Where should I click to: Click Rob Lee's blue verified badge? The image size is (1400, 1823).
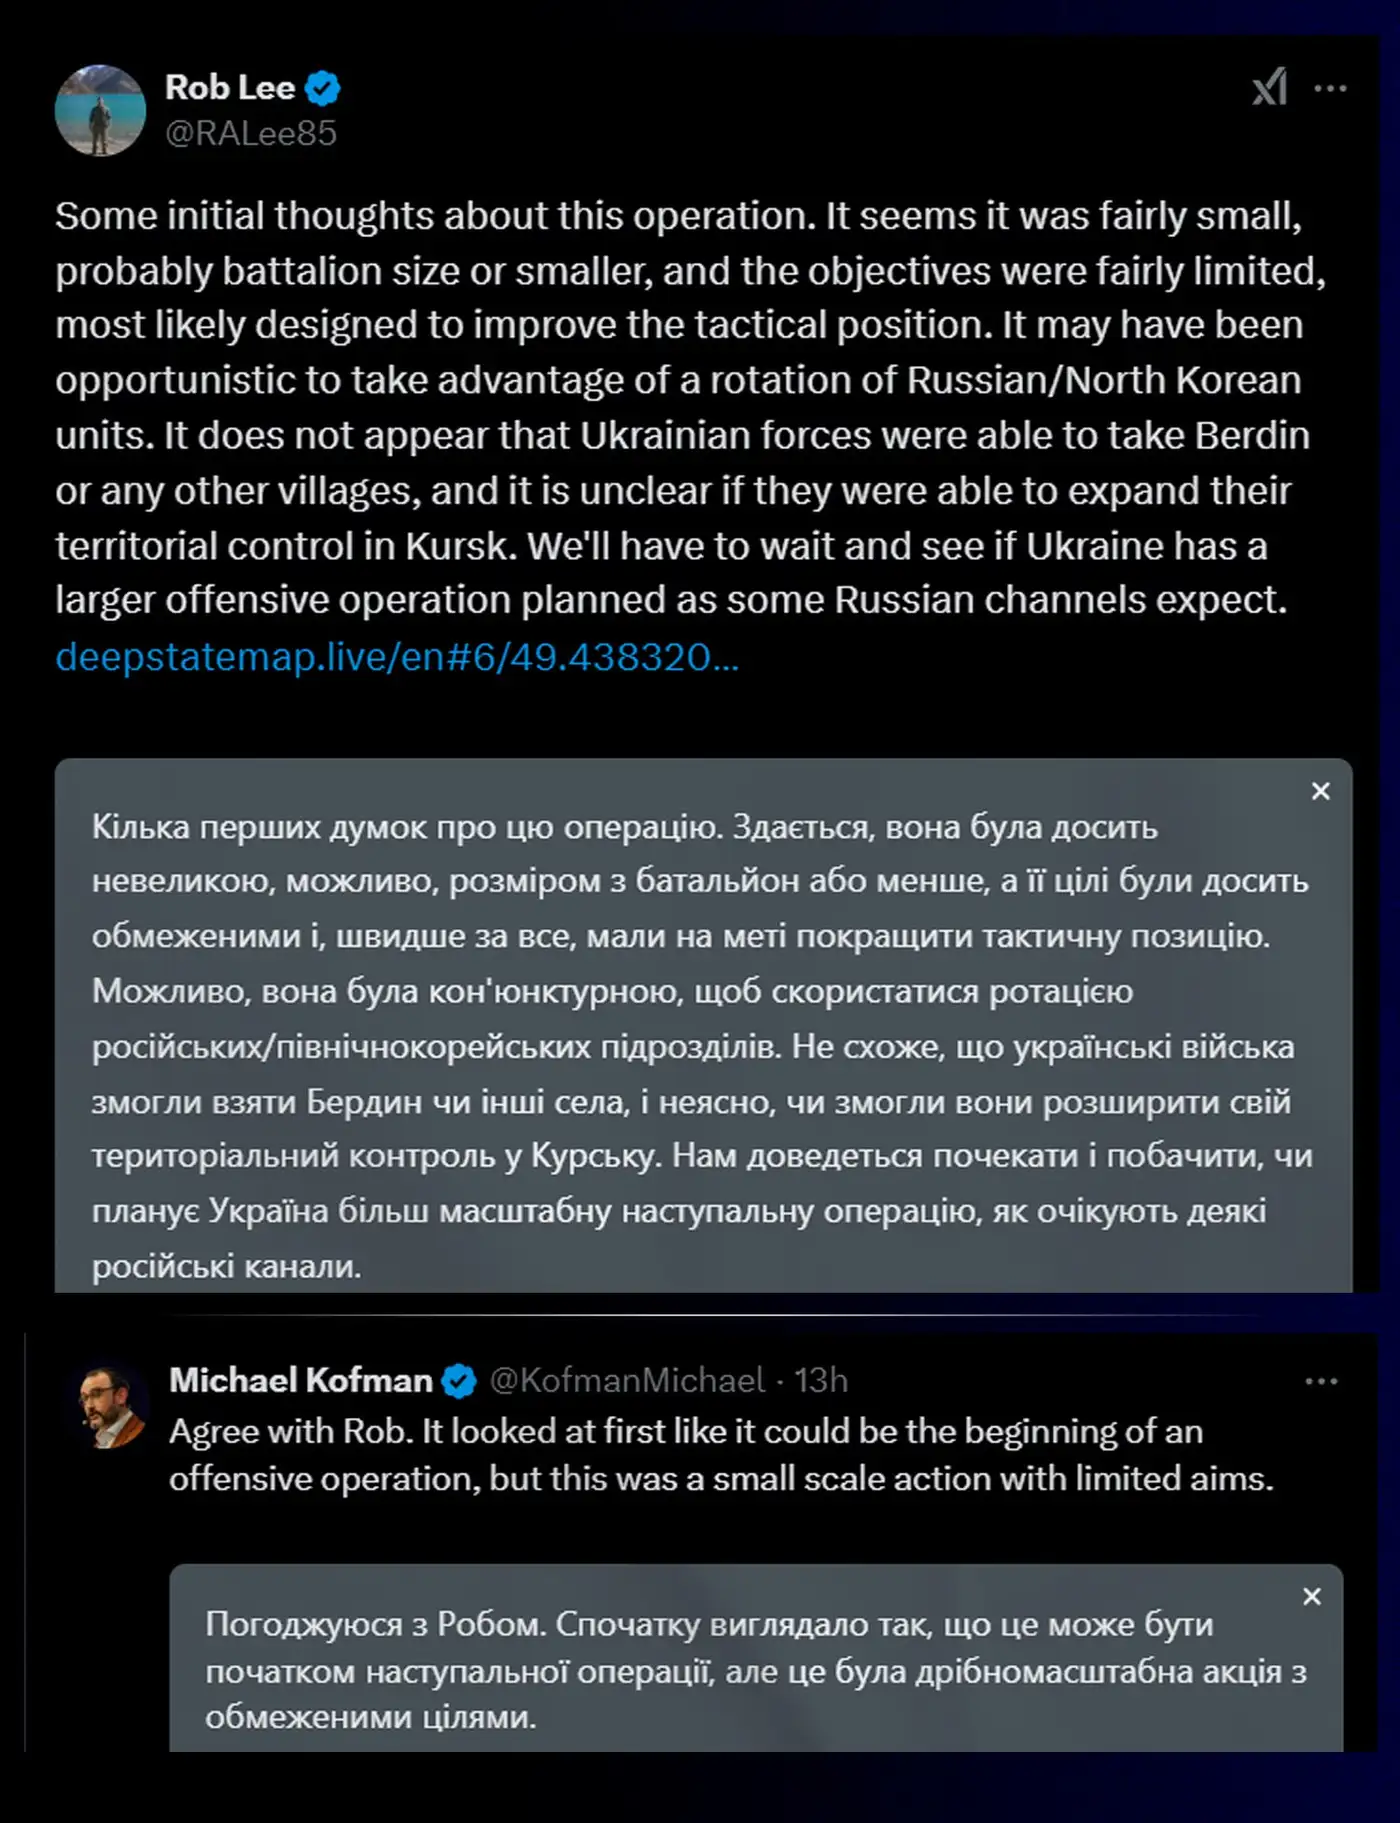pos(322,88)
